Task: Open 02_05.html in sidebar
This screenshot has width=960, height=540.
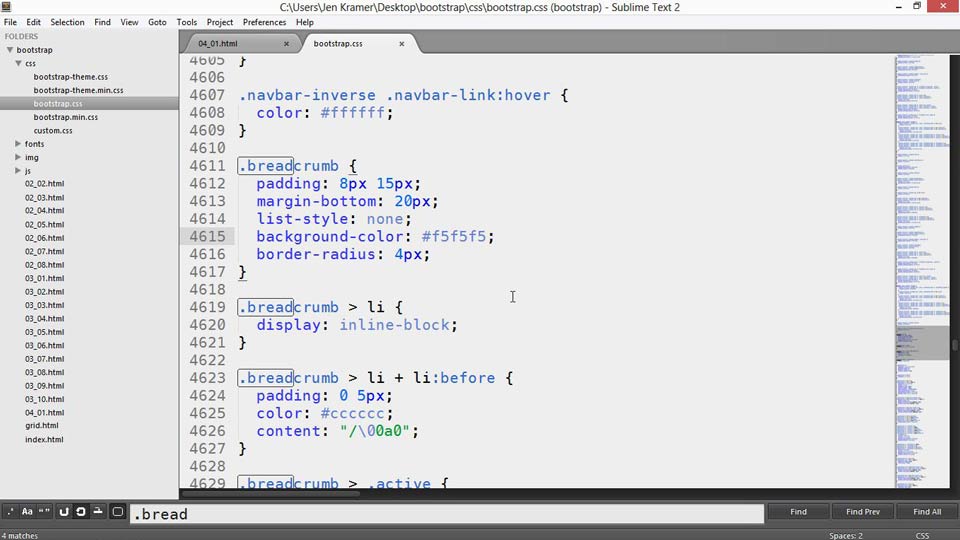Action: [x=44, y=225]
